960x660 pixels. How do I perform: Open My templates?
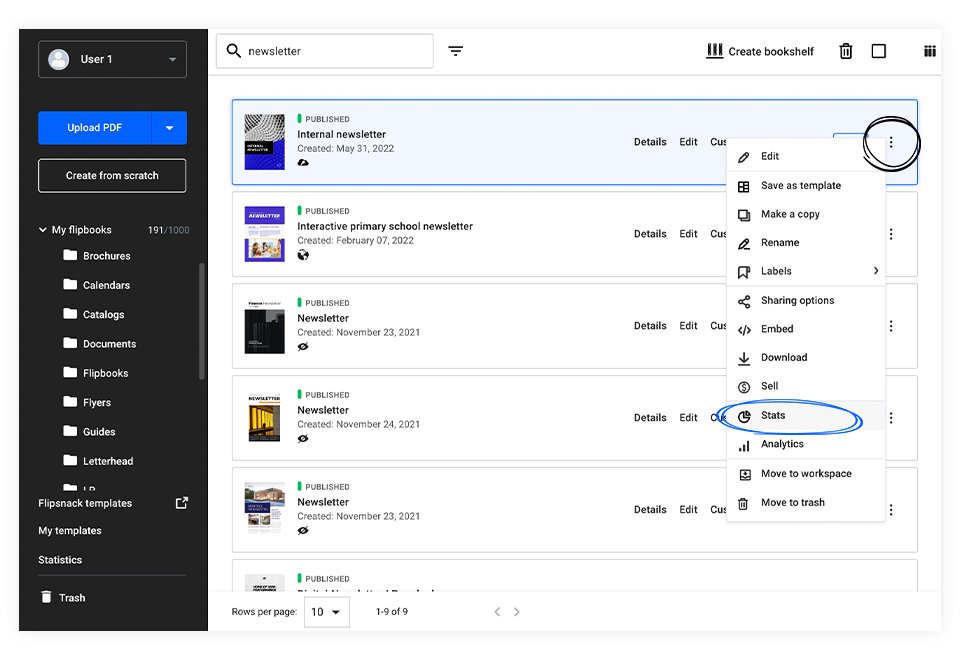coord(70,531)
